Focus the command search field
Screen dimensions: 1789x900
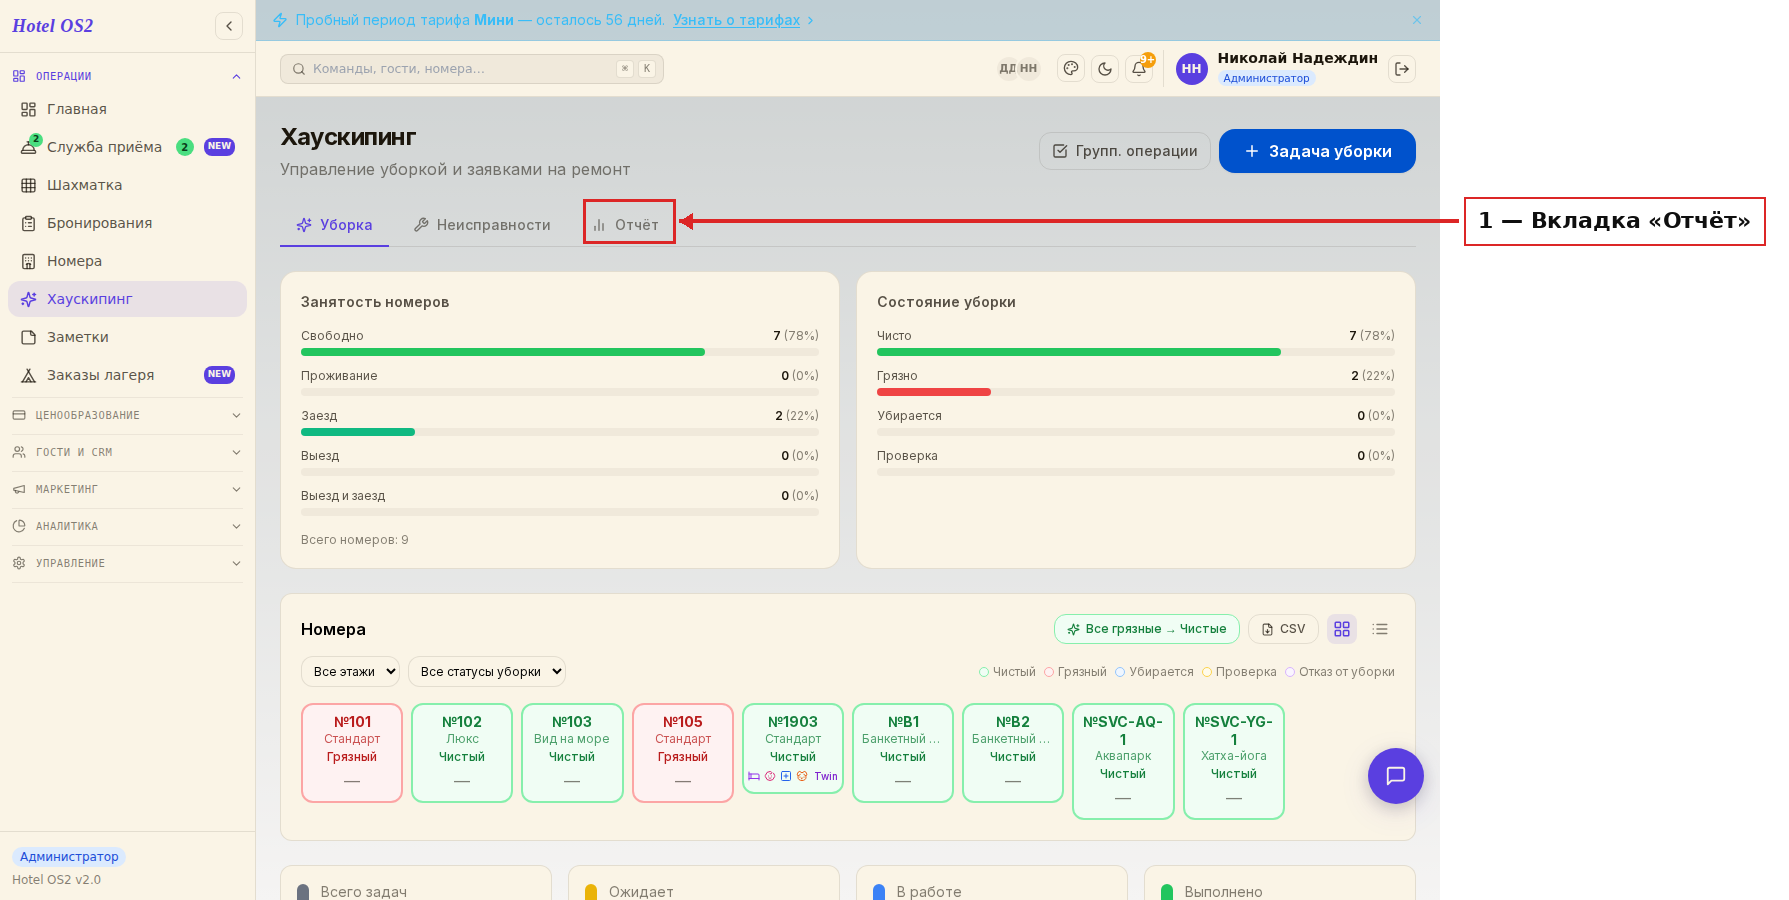pyautogui.click(x=472, y=69)
